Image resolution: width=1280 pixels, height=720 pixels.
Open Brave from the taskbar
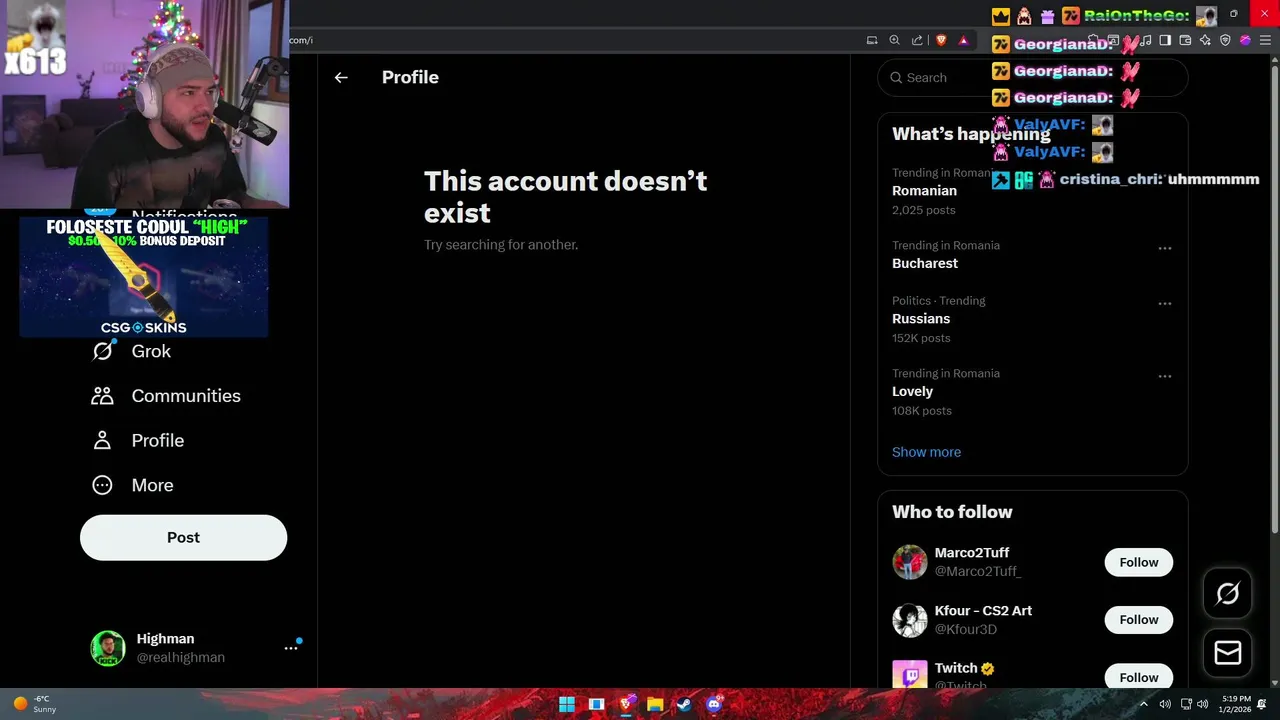626,704
